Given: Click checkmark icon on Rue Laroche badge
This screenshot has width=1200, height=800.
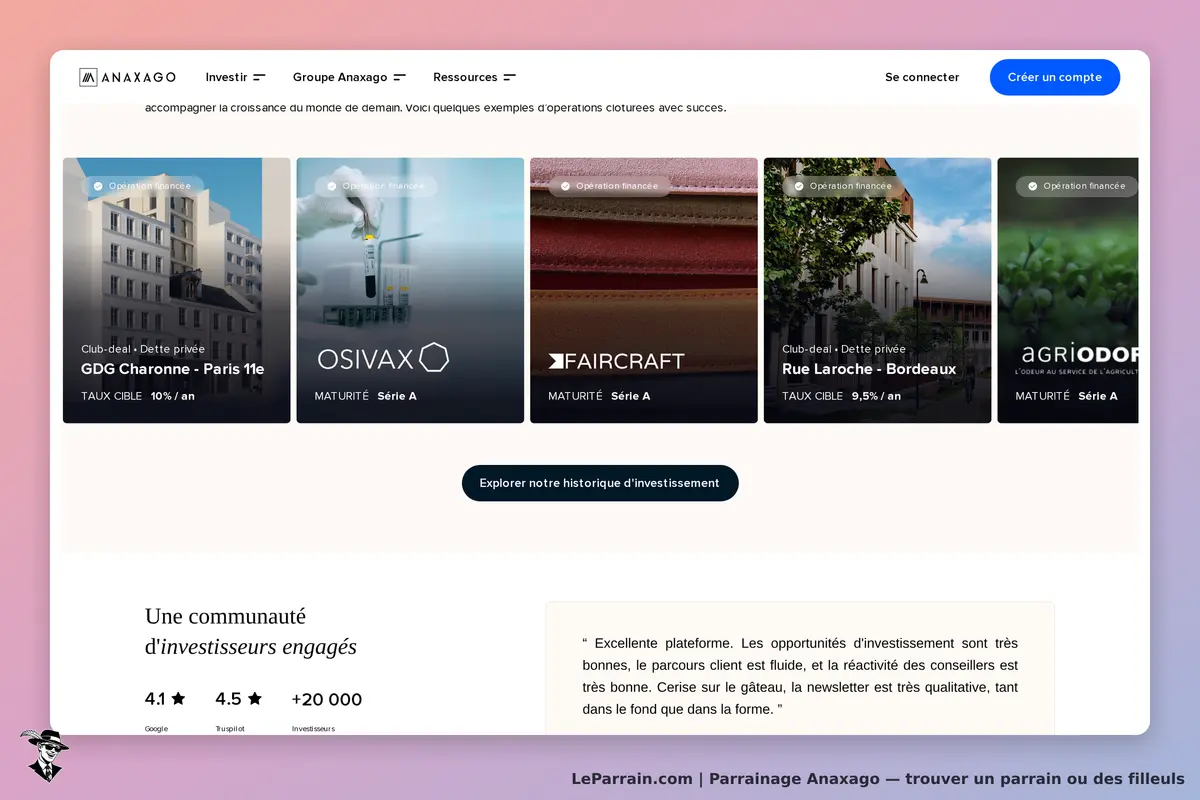Looking at the screenshot, I should 799,186.
